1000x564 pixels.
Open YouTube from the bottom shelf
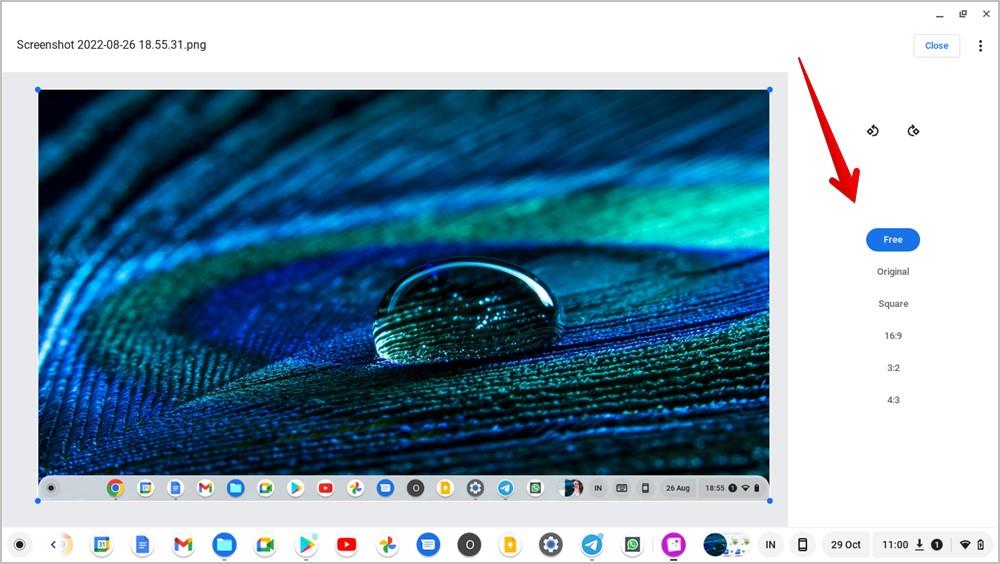[346, 545]
